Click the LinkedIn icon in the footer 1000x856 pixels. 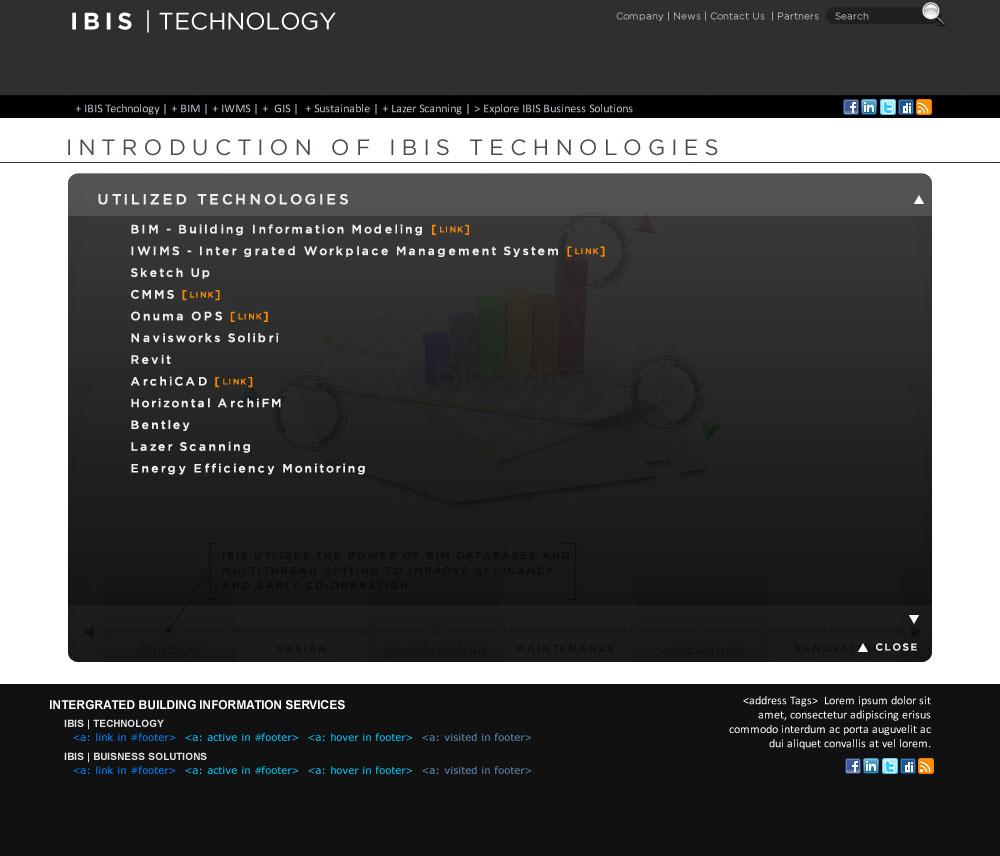tap(871, 766)
